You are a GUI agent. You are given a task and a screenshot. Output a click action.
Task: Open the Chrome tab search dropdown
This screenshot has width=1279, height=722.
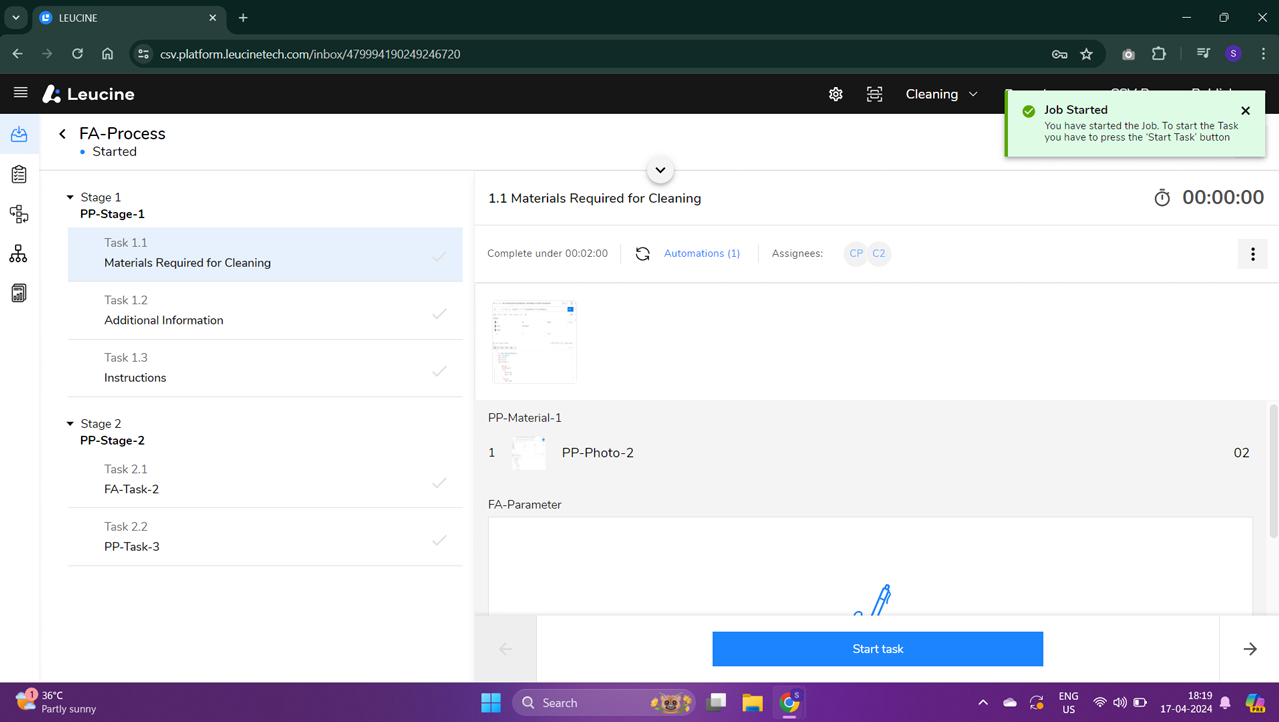tap(16, 18)
